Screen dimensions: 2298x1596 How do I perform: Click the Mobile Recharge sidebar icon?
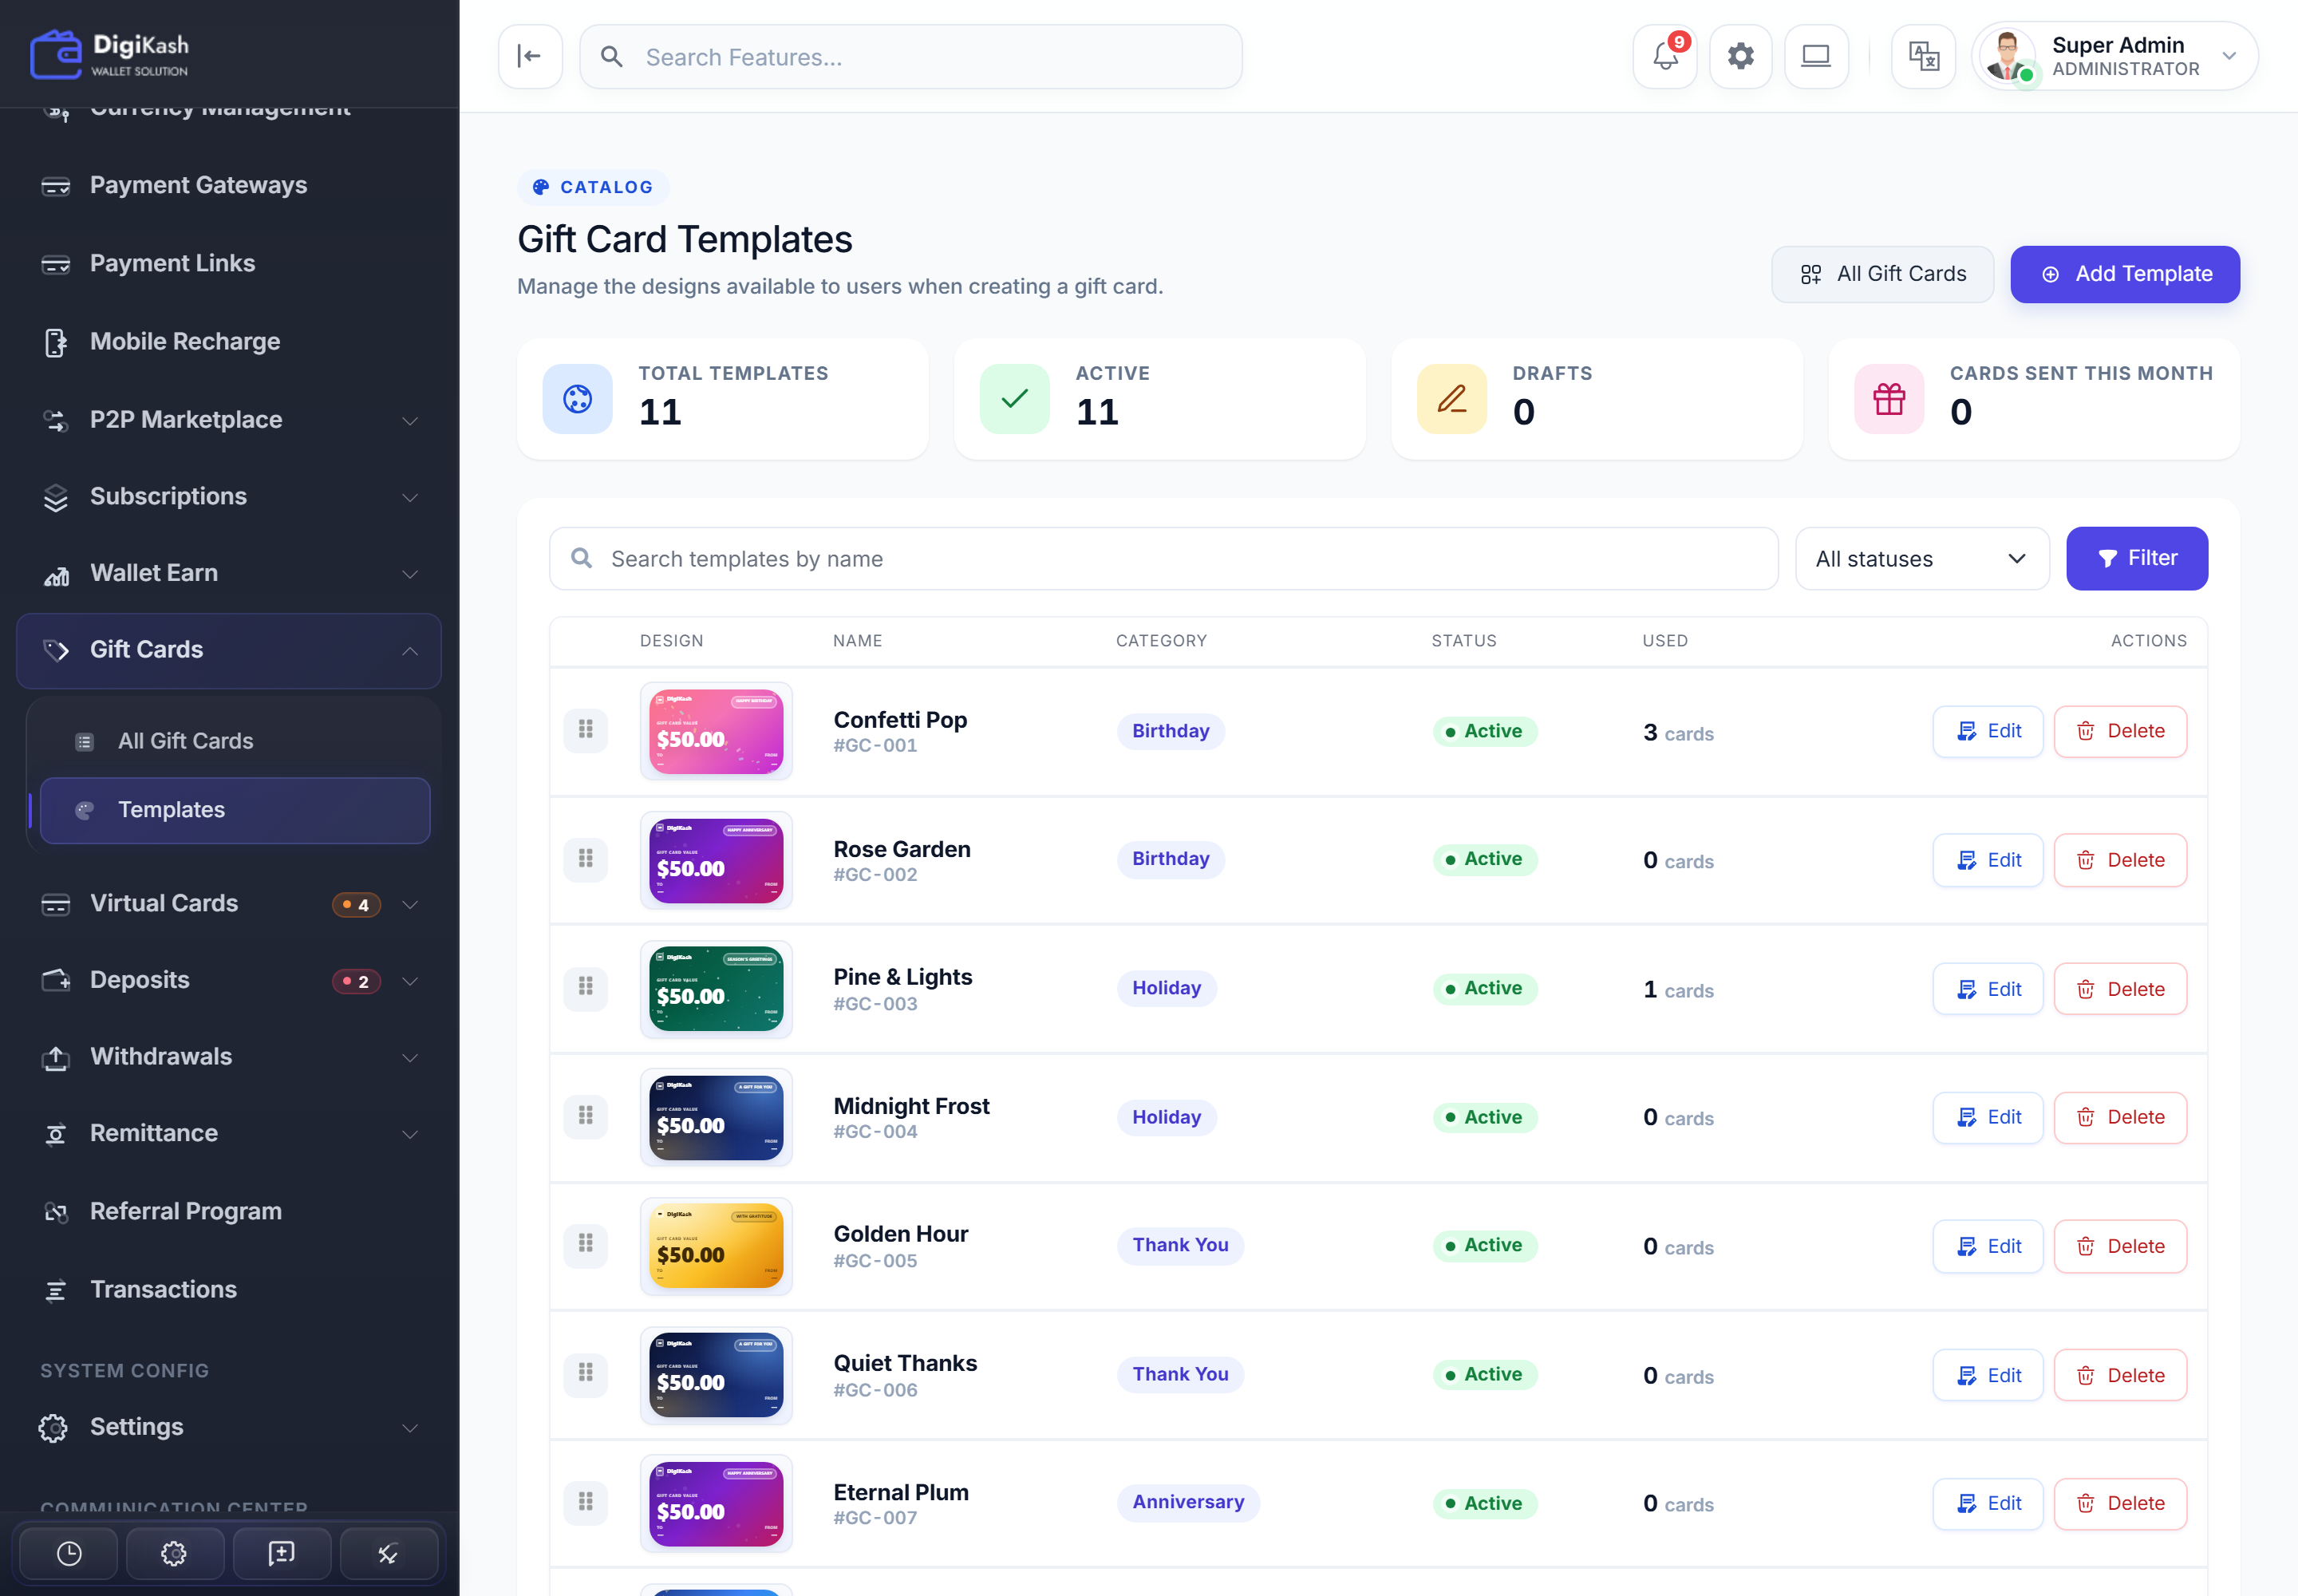click(56, 342)
